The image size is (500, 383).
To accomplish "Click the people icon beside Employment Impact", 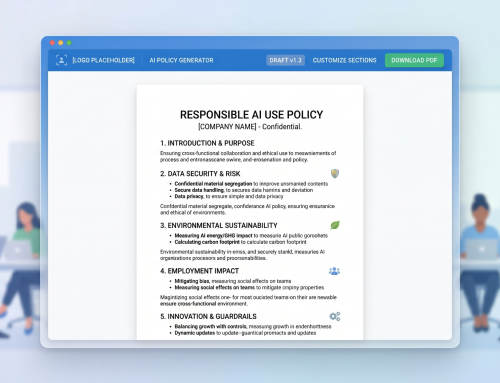I will pyautogui.click(x=334, y=271).
